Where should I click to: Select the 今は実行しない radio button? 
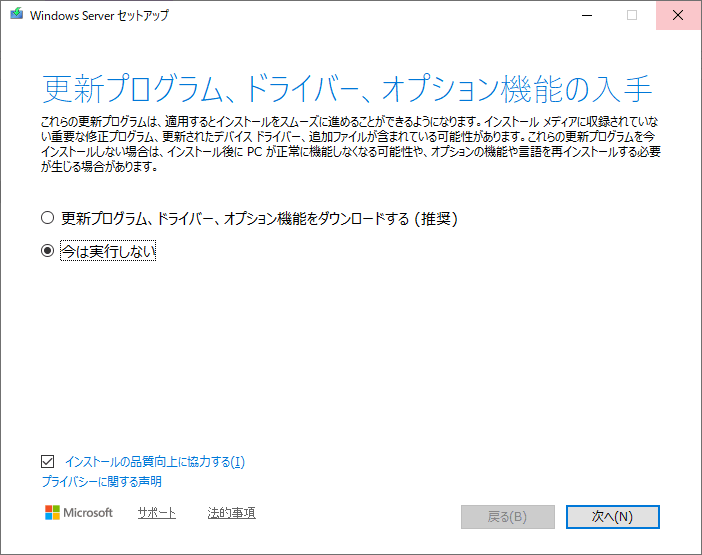pos(47,252)
